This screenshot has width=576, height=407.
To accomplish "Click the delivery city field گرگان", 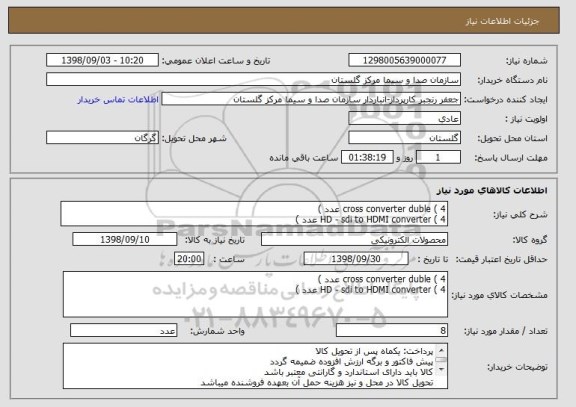I will tap(102, 138).
